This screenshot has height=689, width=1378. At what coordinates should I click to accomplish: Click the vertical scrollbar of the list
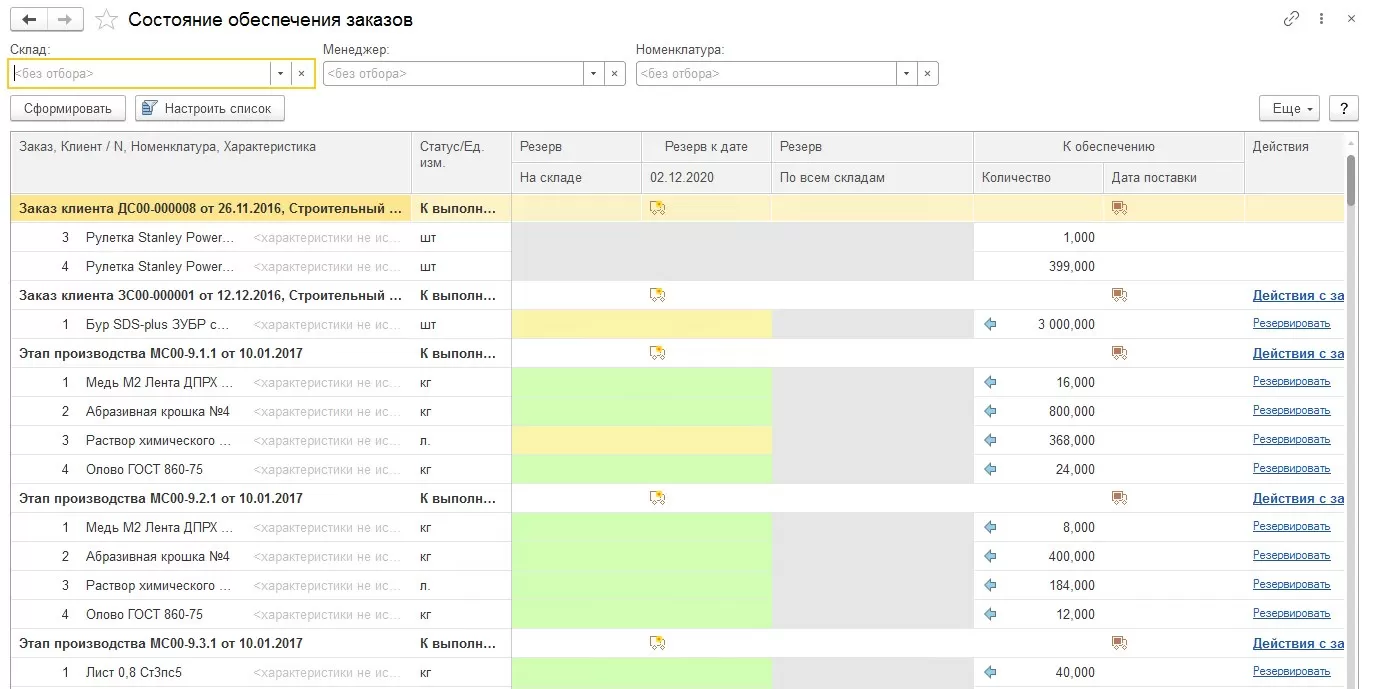click(1352, 400)
